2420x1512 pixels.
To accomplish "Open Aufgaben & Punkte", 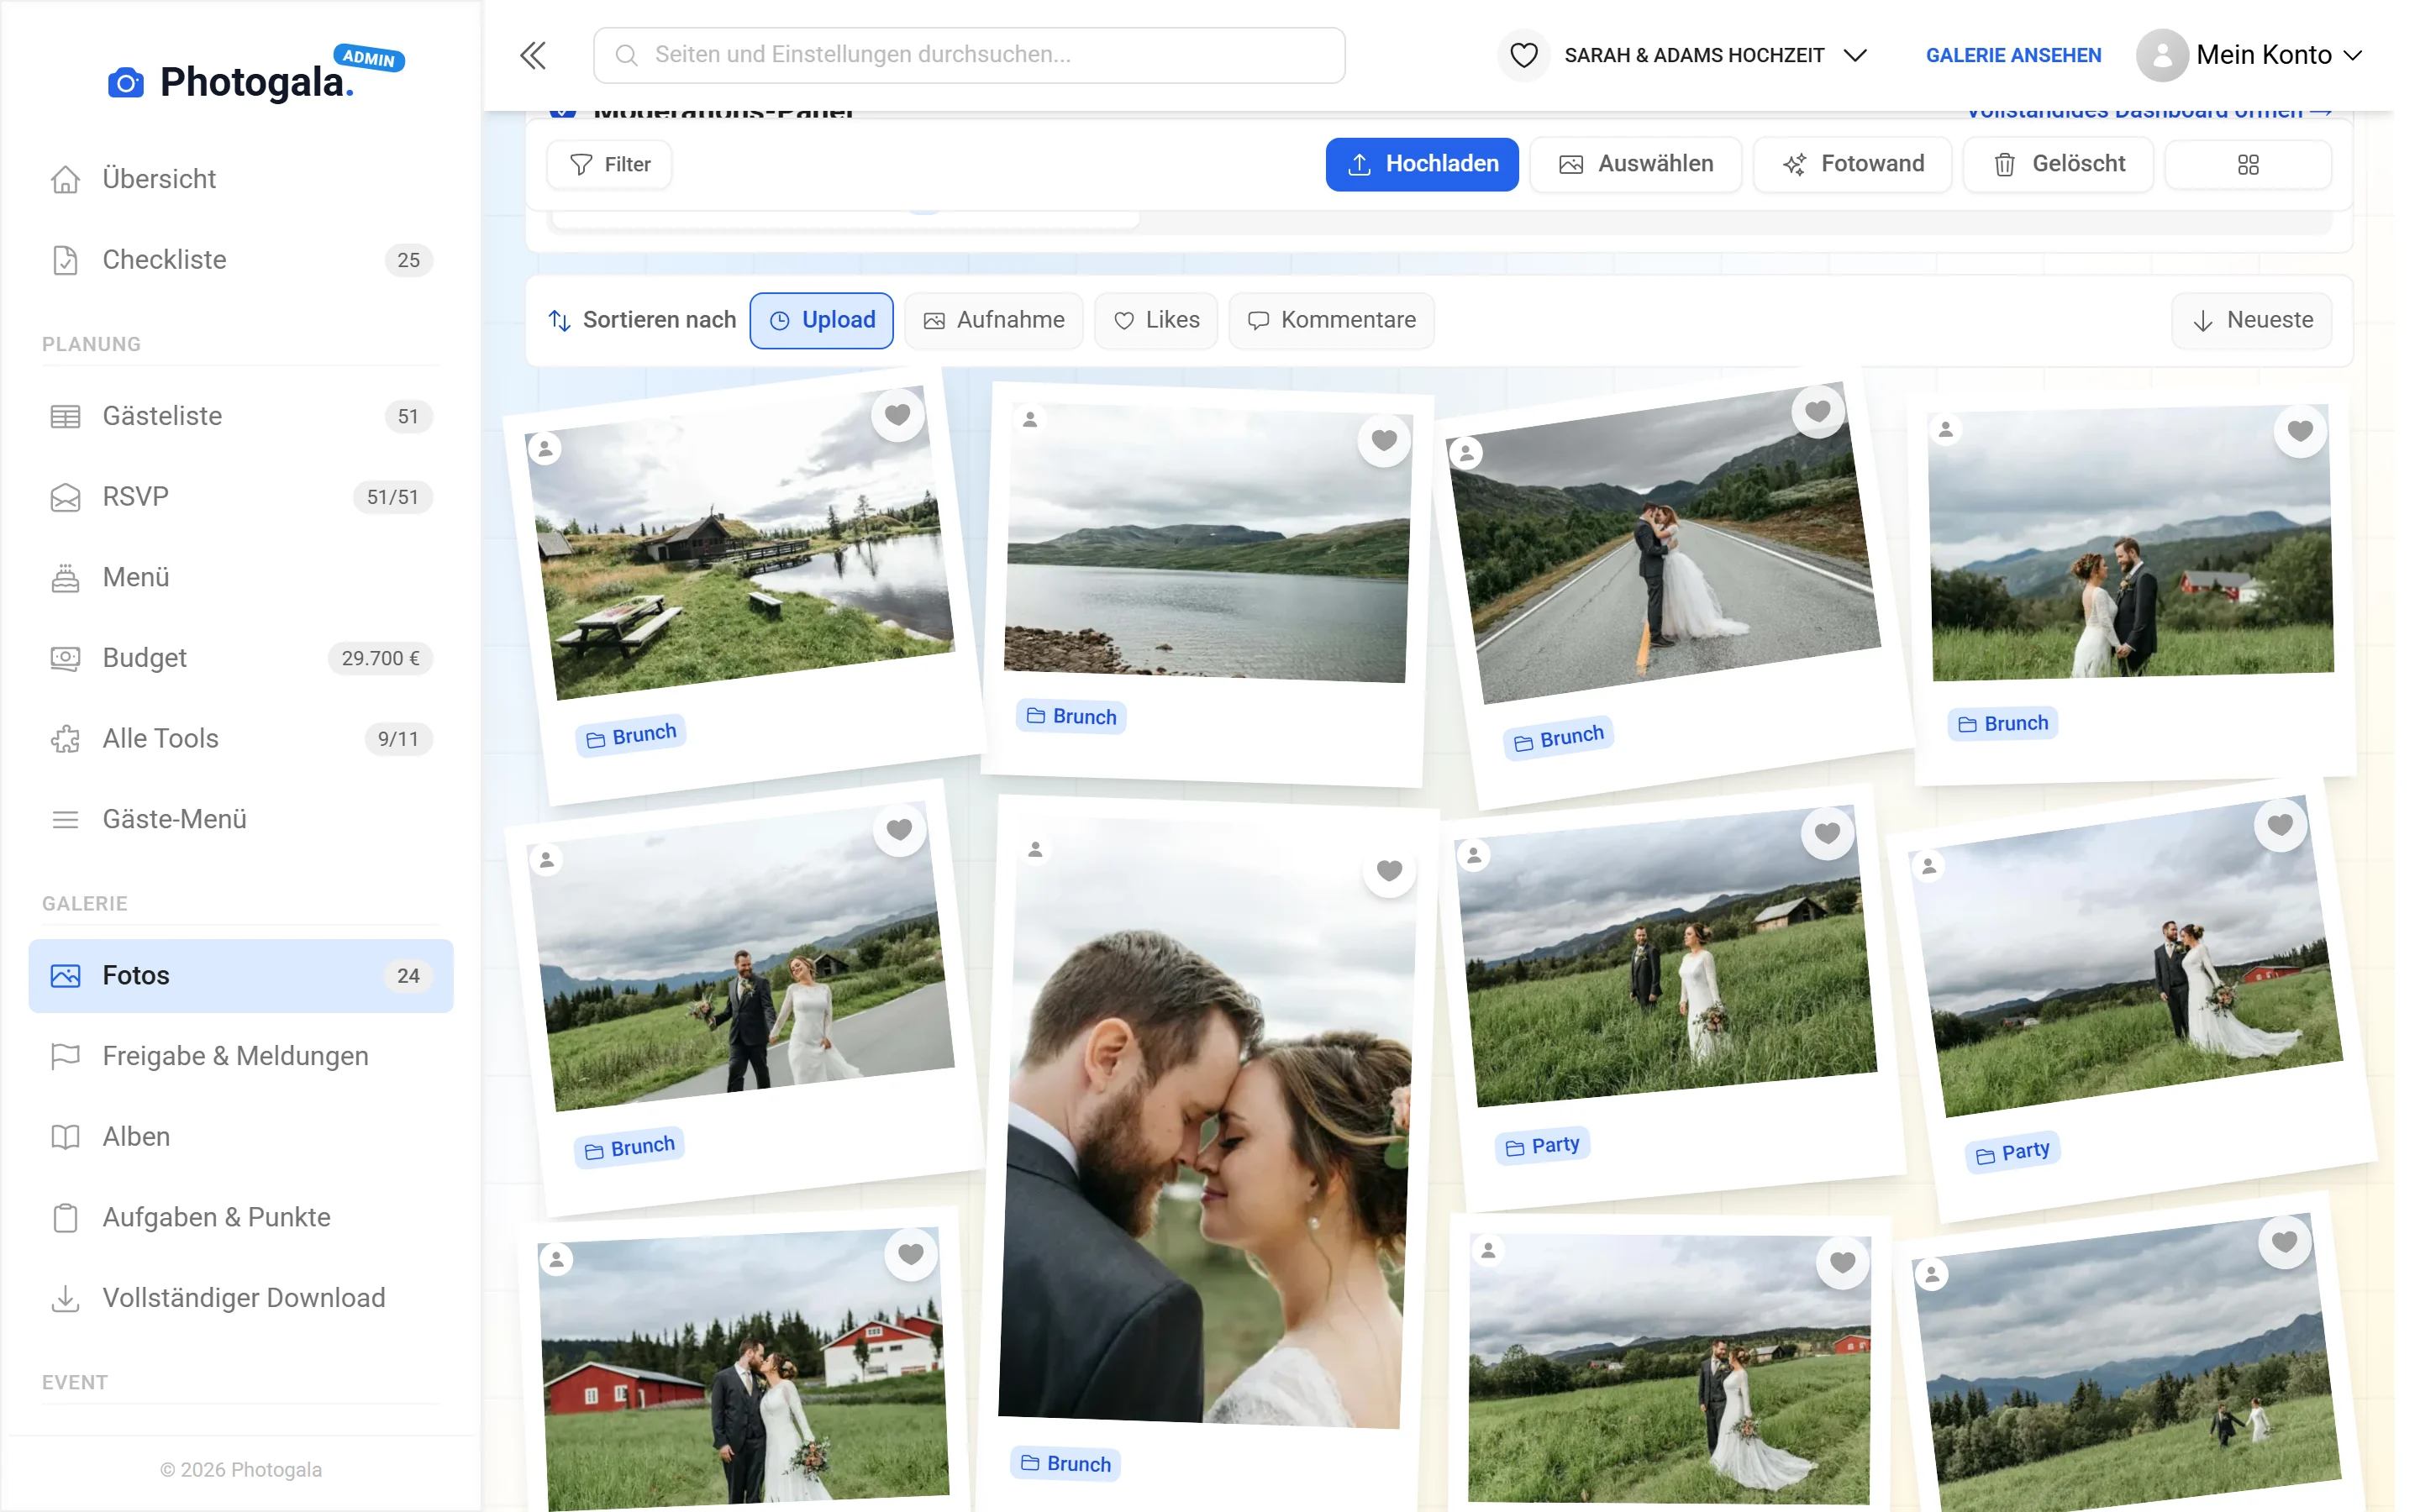I will 241,1217.
